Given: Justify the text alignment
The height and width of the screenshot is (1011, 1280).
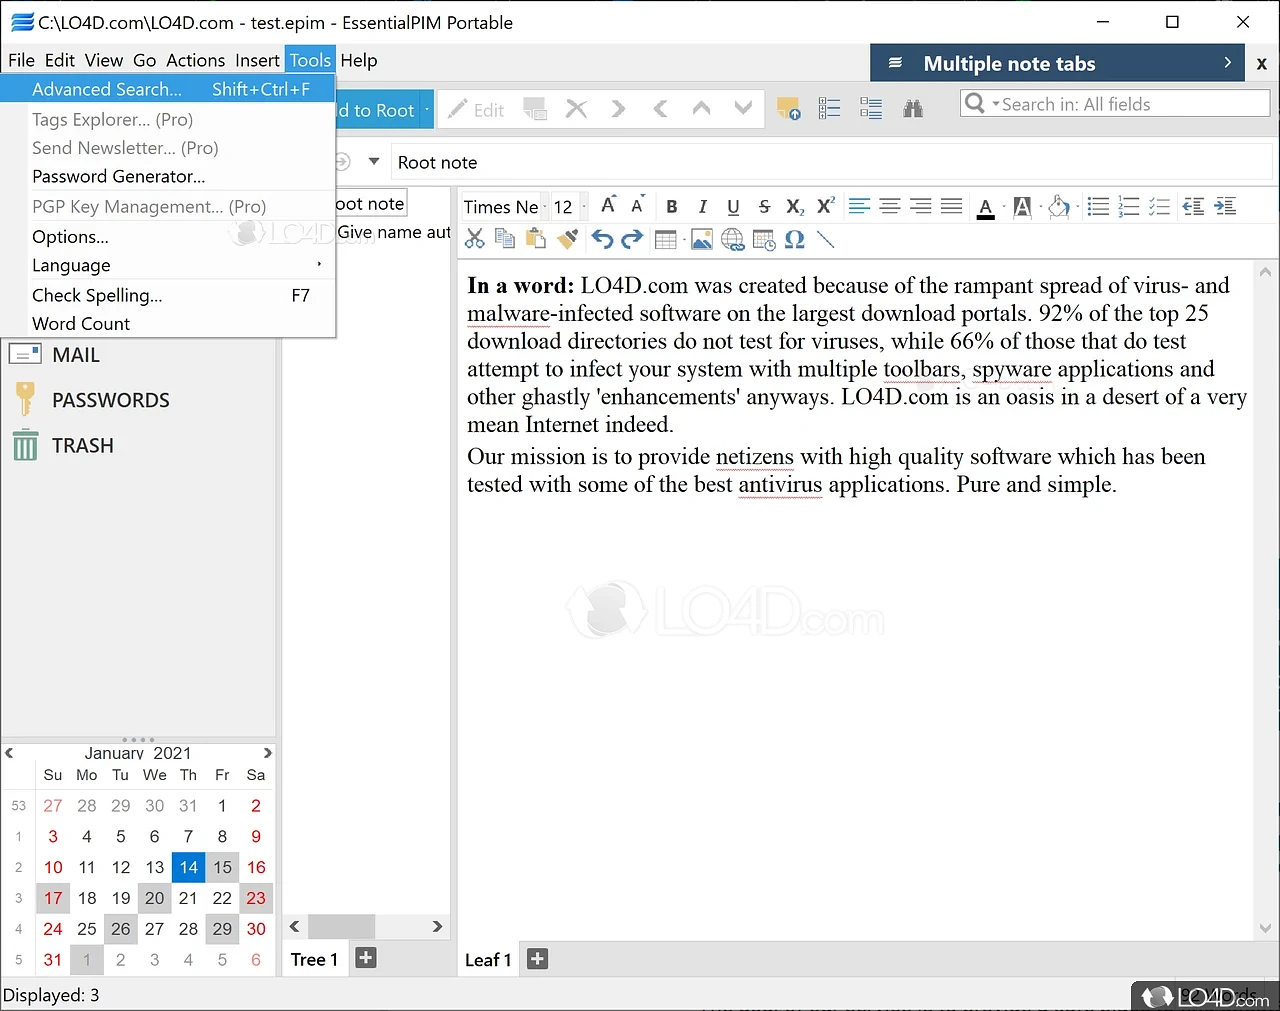Looking at the screenshot, I should [952, 207].
